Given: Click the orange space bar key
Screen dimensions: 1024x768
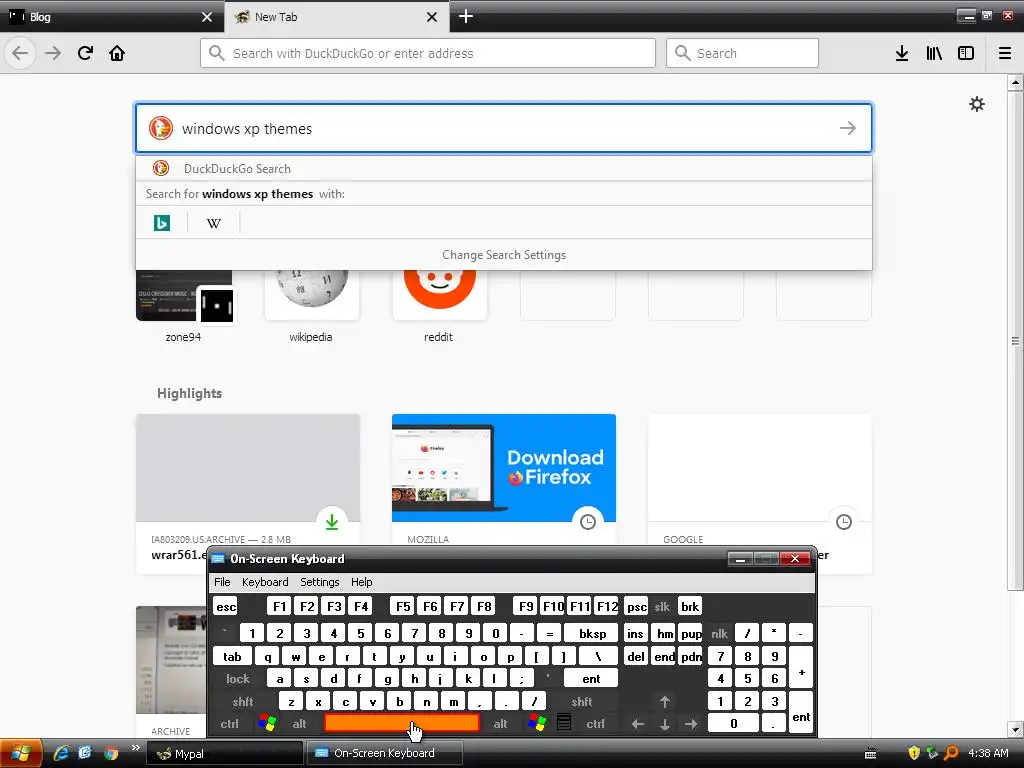Looking at the screenshot, I should point(402,722).
